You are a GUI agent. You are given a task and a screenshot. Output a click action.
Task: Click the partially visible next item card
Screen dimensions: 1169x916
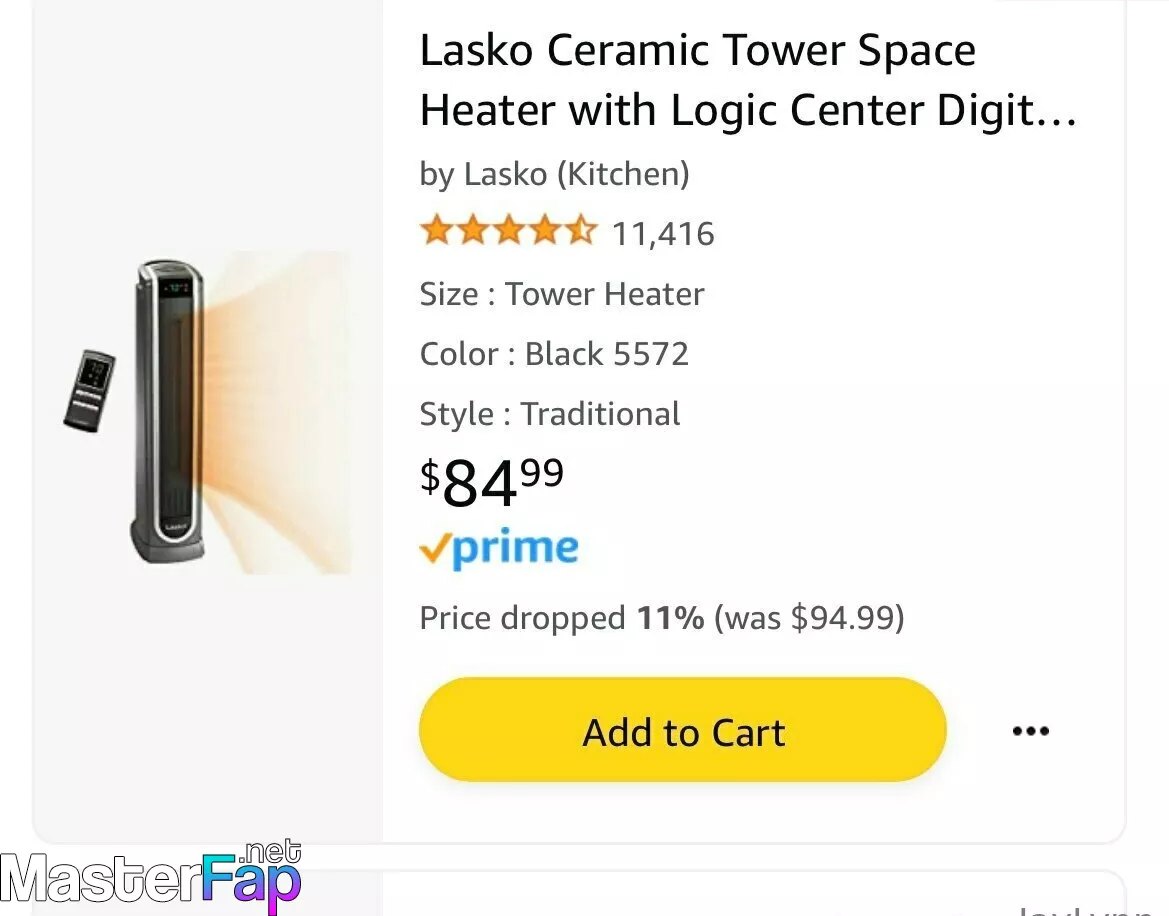(753, 893)
